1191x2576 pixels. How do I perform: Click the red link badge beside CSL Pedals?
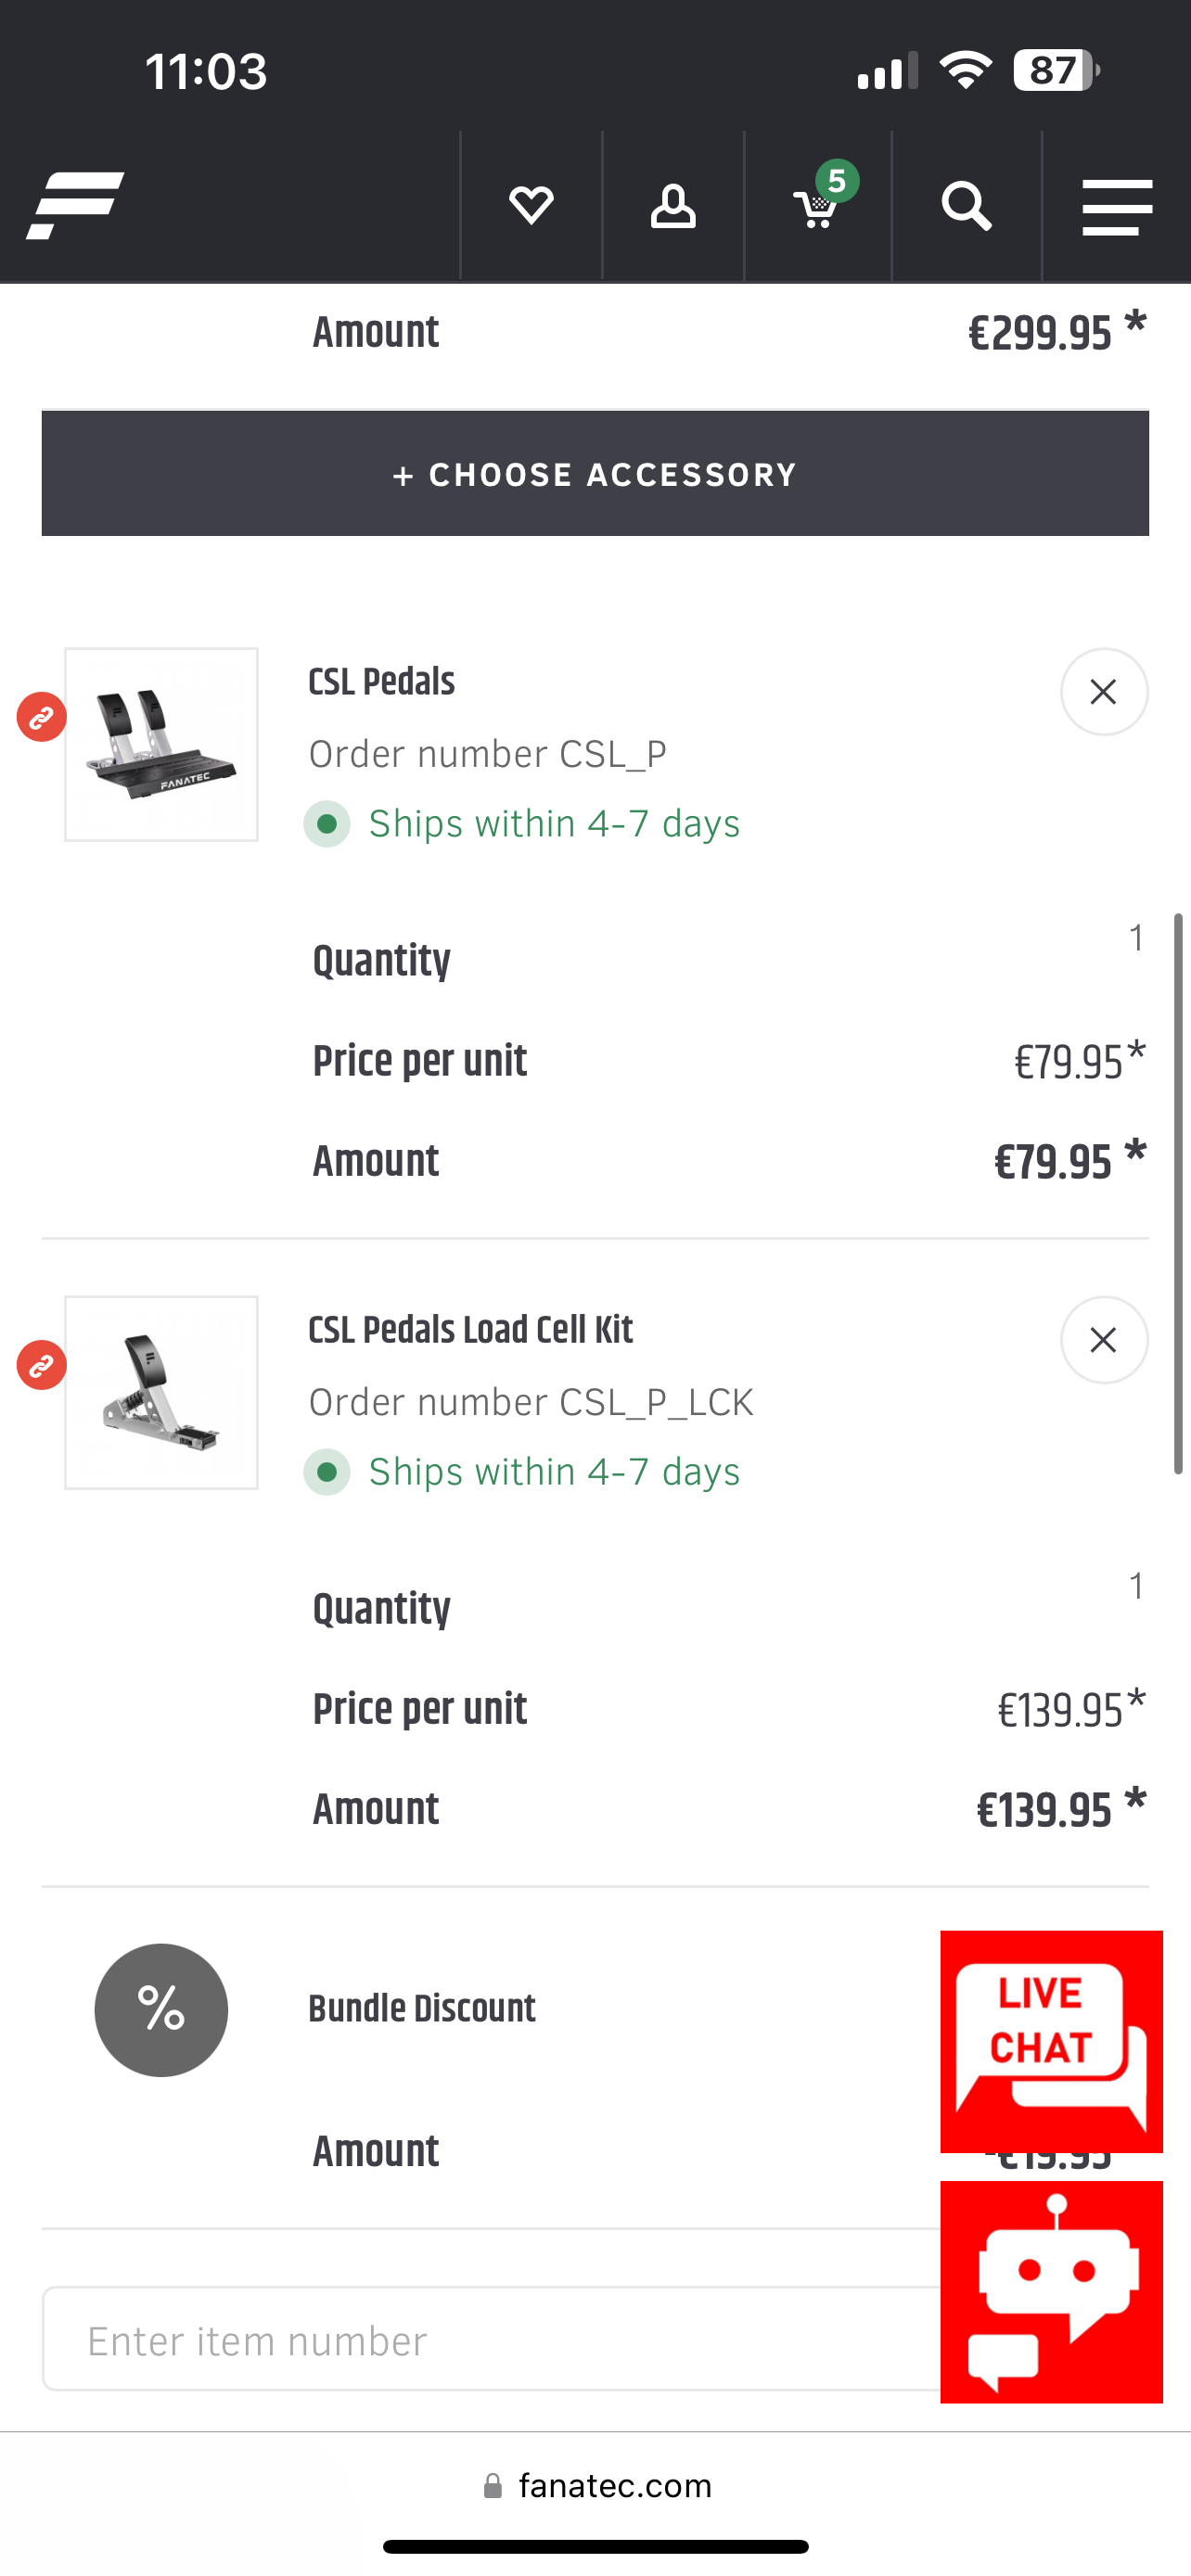42,717
